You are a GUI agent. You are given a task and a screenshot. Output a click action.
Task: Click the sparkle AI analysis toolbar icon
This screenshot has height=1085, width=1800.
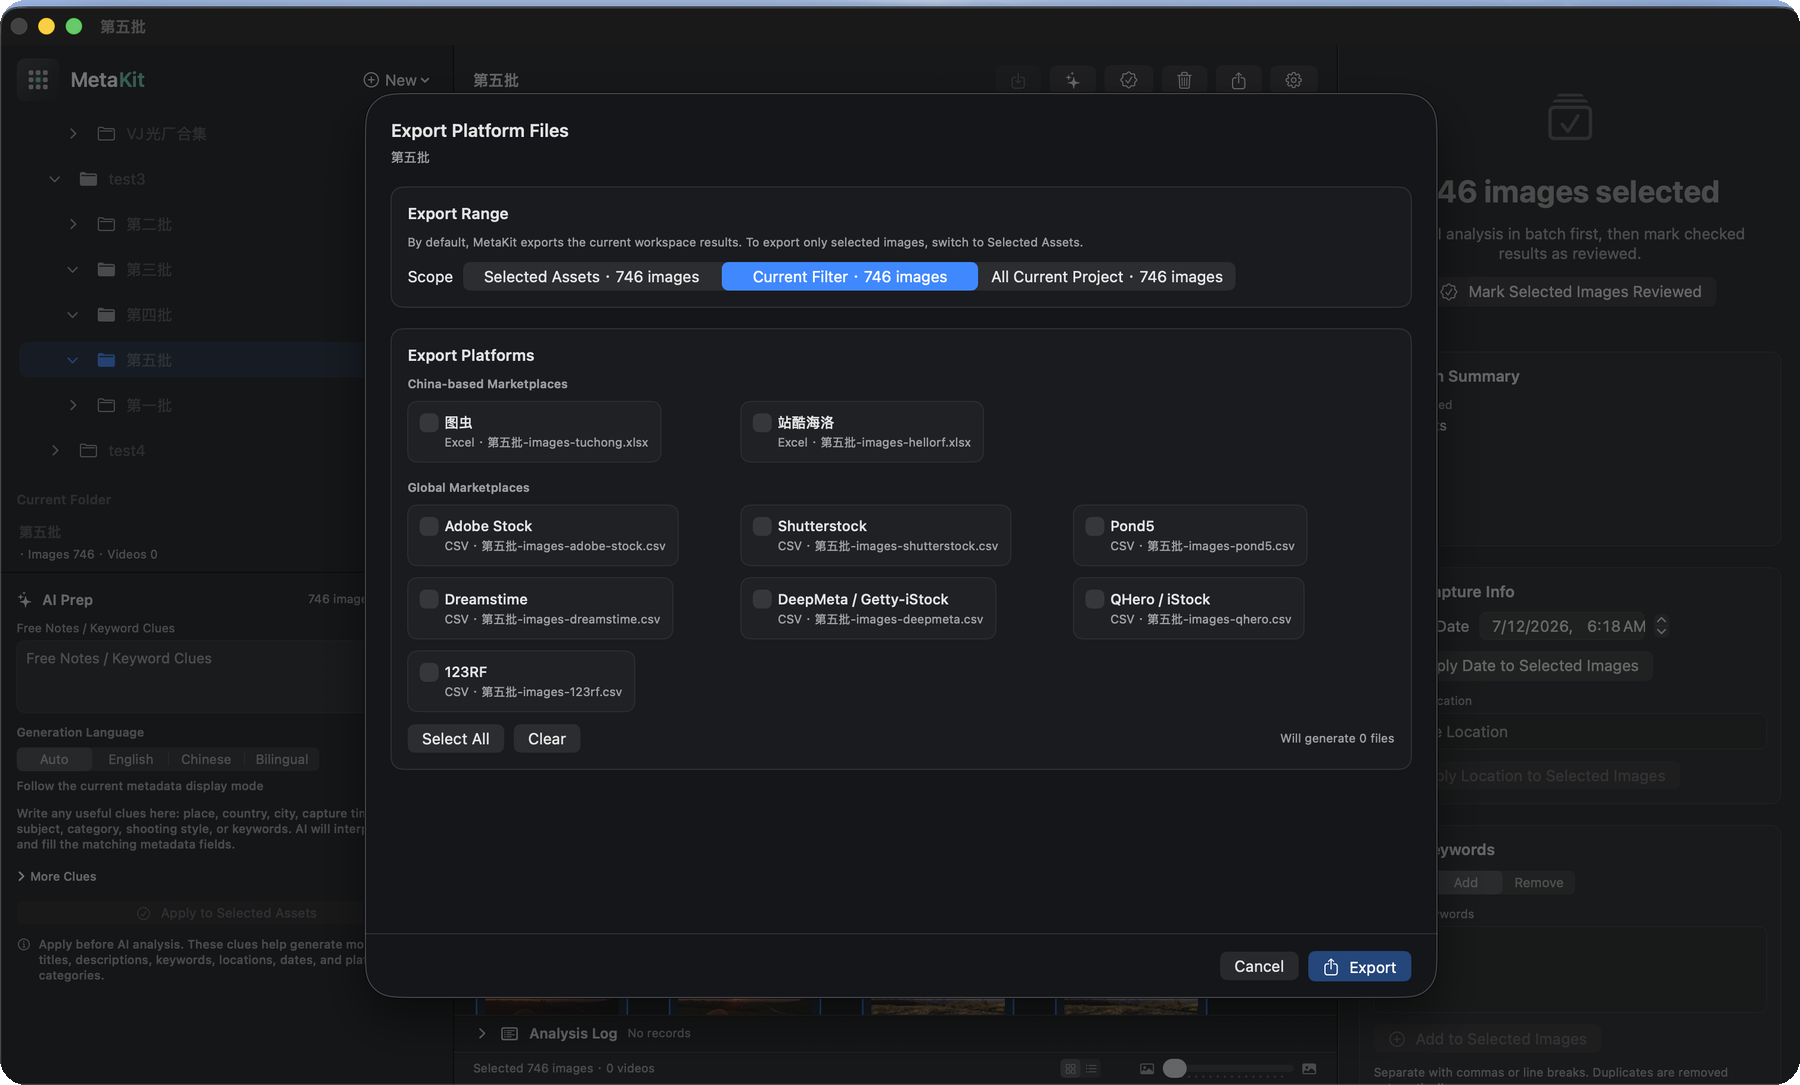[1072, 80]
